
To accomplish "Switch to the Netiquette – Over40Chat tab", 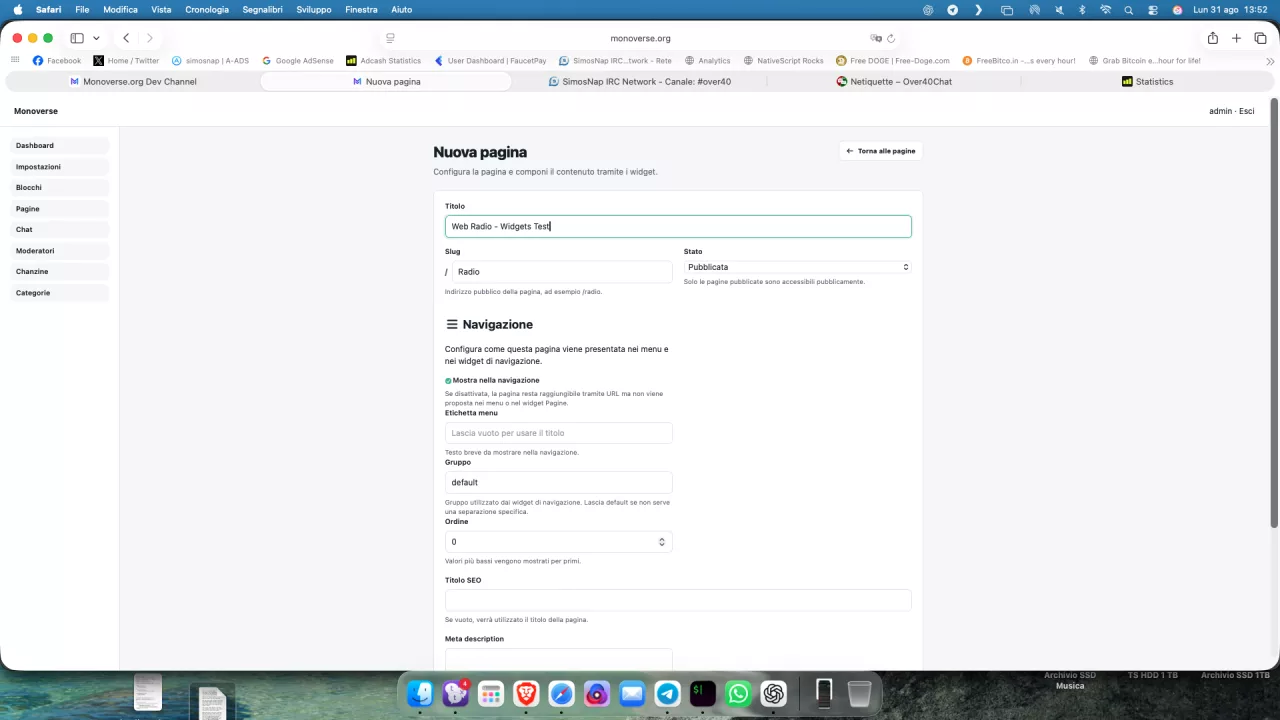I will [894, 81].
